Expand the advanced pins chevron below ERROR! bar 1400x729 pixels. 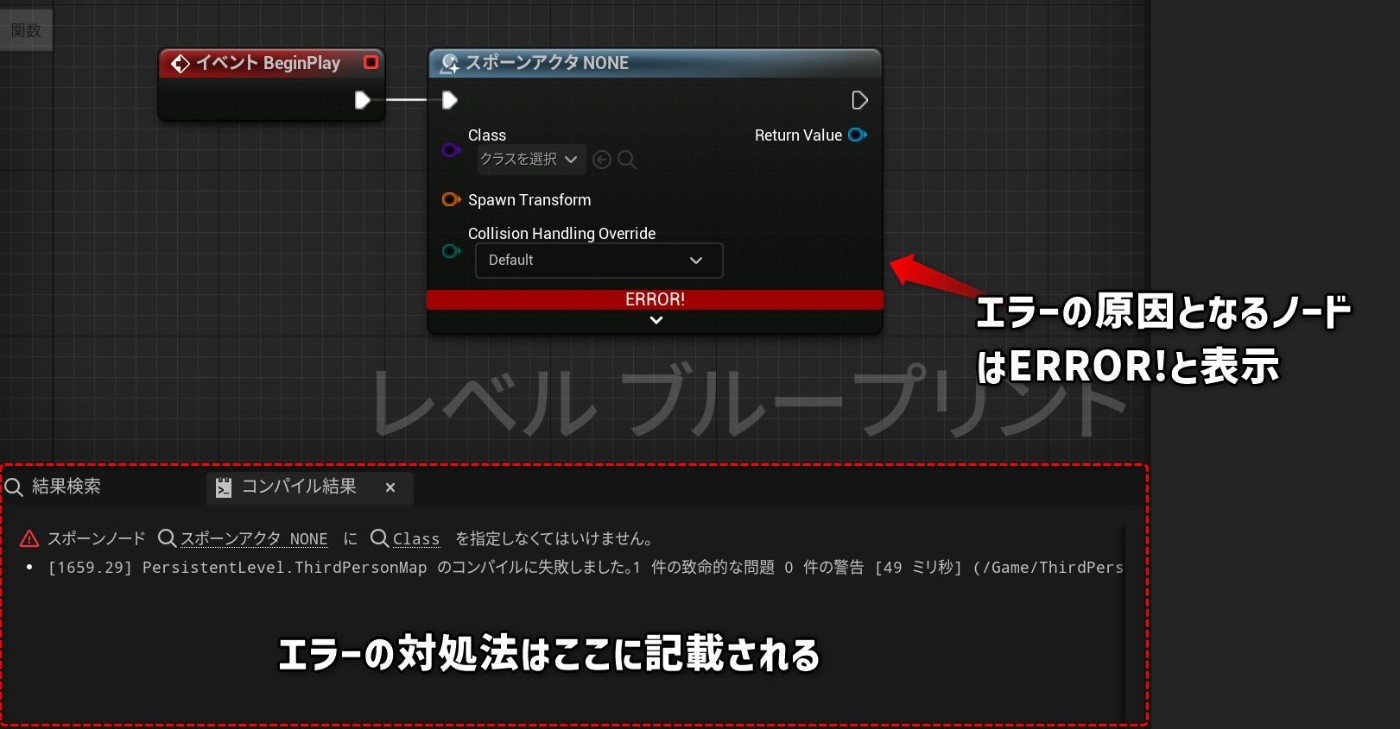coord(656,319)
